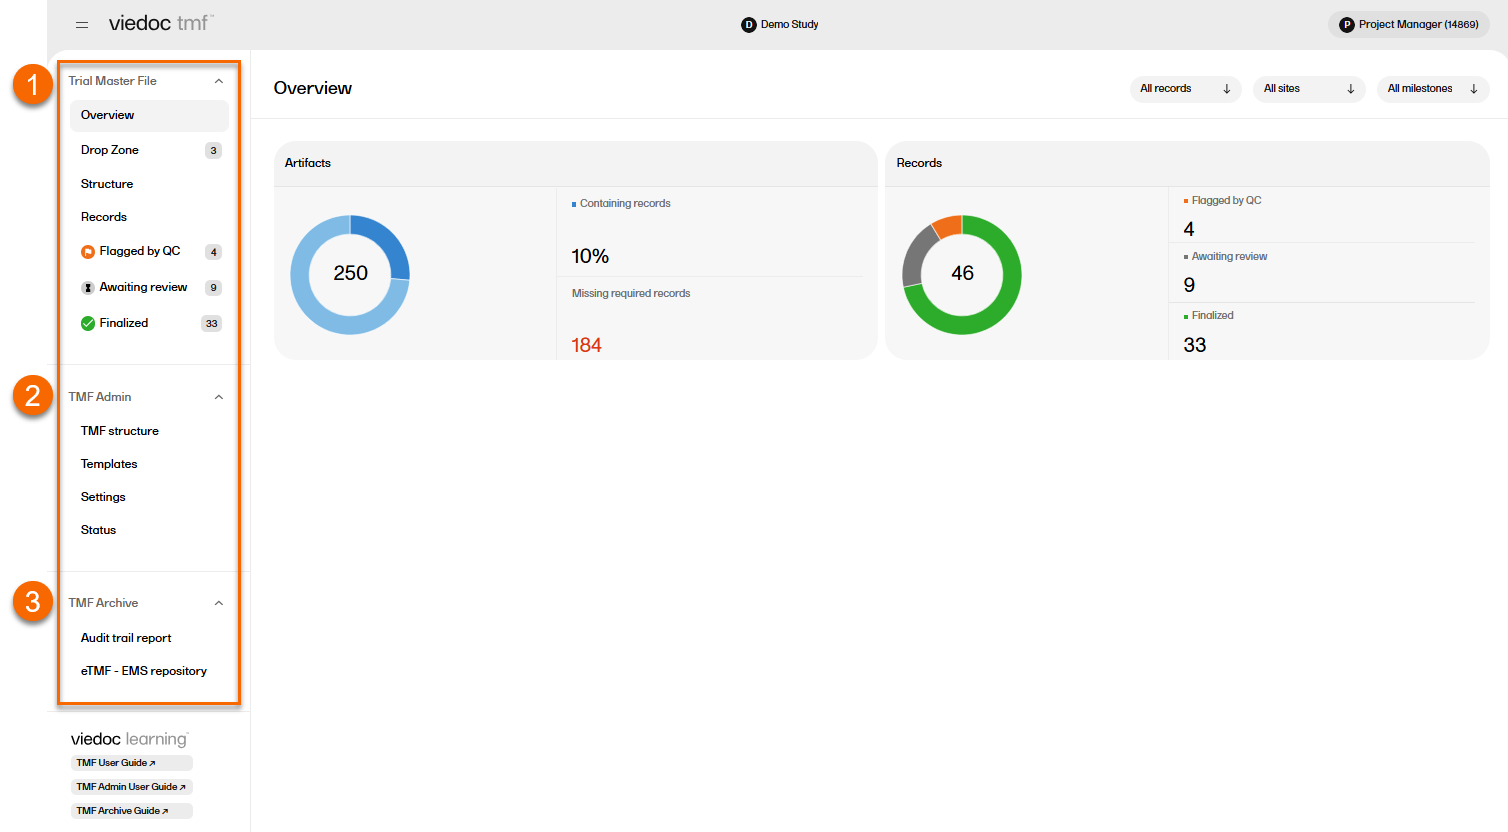Collapse the TMF Admin section

(219, 397)
